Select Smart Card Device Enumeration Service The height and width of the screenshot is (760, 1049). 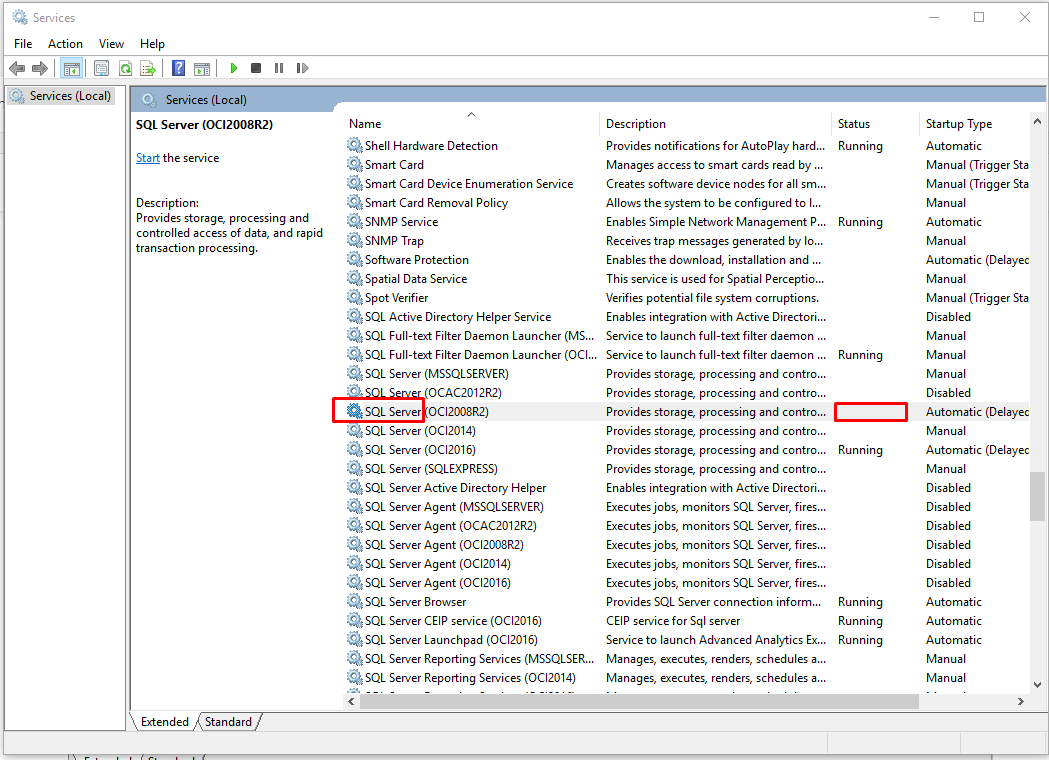(x=688, y=183)
